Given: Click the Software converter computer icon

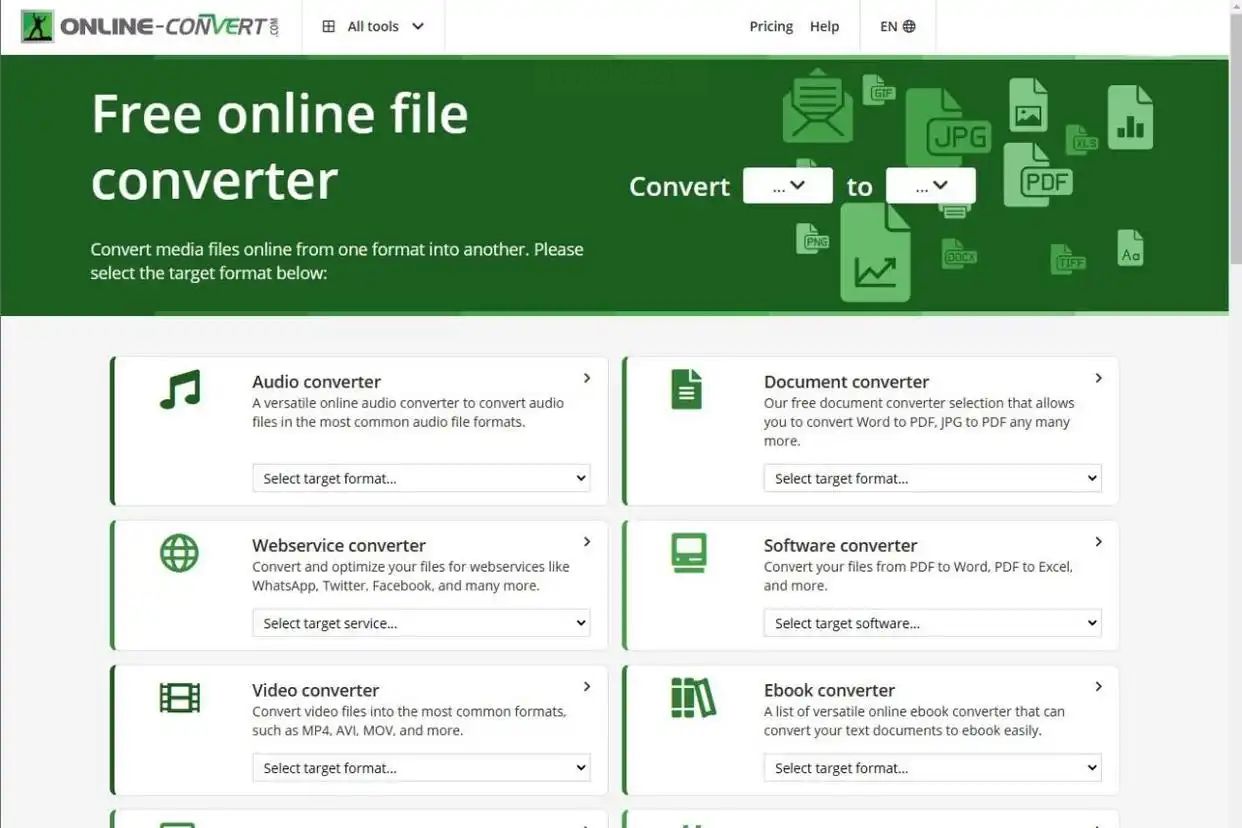Looking at the screenshot, I should 689,553.
